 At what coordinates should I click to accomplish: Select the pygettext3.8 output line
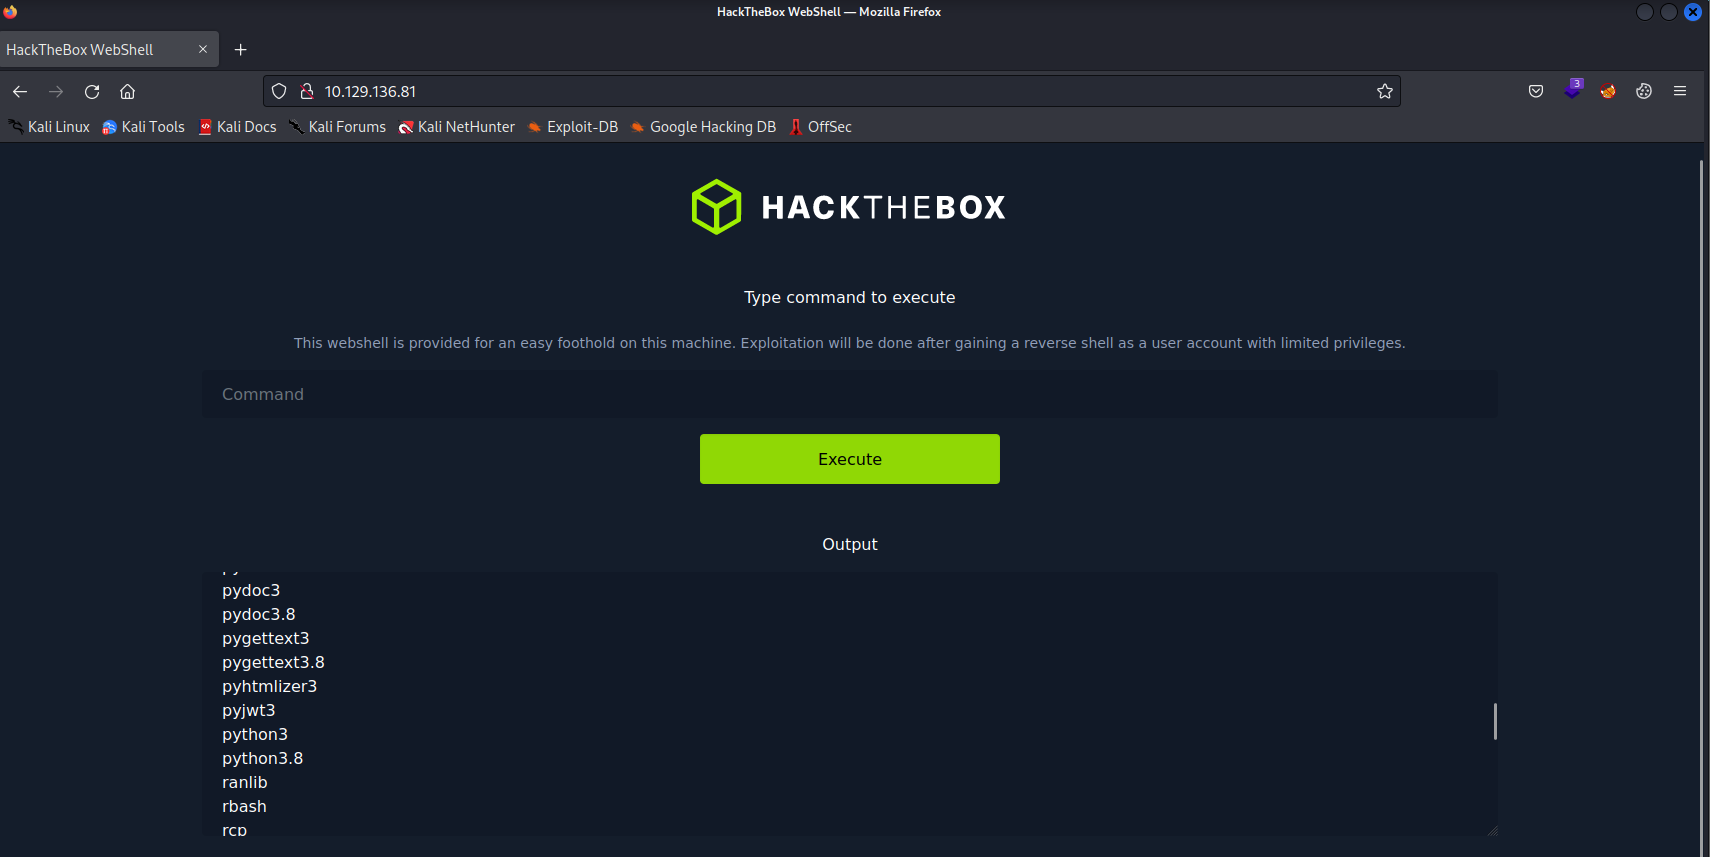pos(273,662)
